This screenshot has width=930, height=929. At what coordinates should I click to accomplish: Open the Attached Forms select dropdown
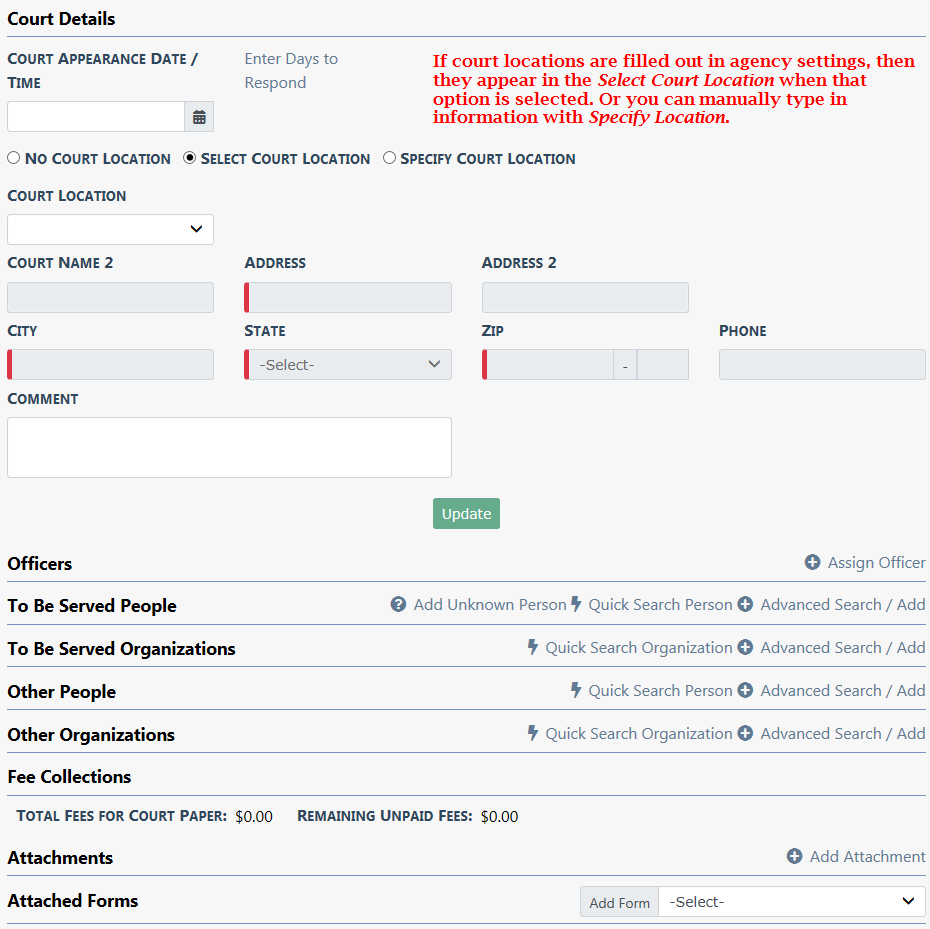point(792,902)
